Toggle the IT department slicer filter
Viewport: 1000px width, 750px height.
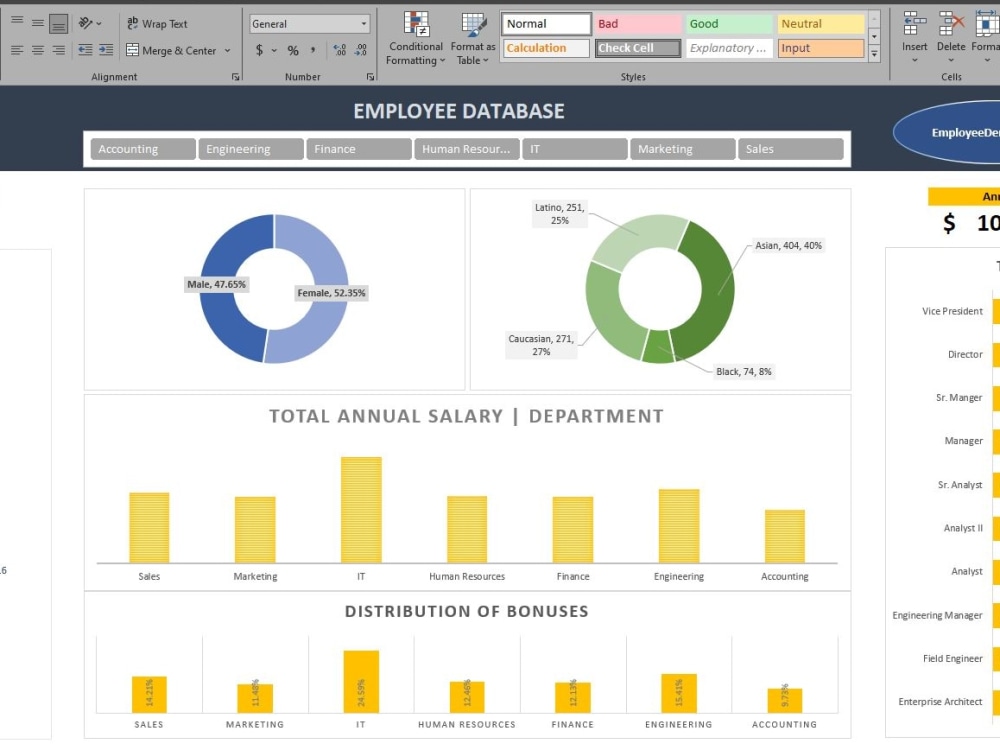[x=574, y=148]
